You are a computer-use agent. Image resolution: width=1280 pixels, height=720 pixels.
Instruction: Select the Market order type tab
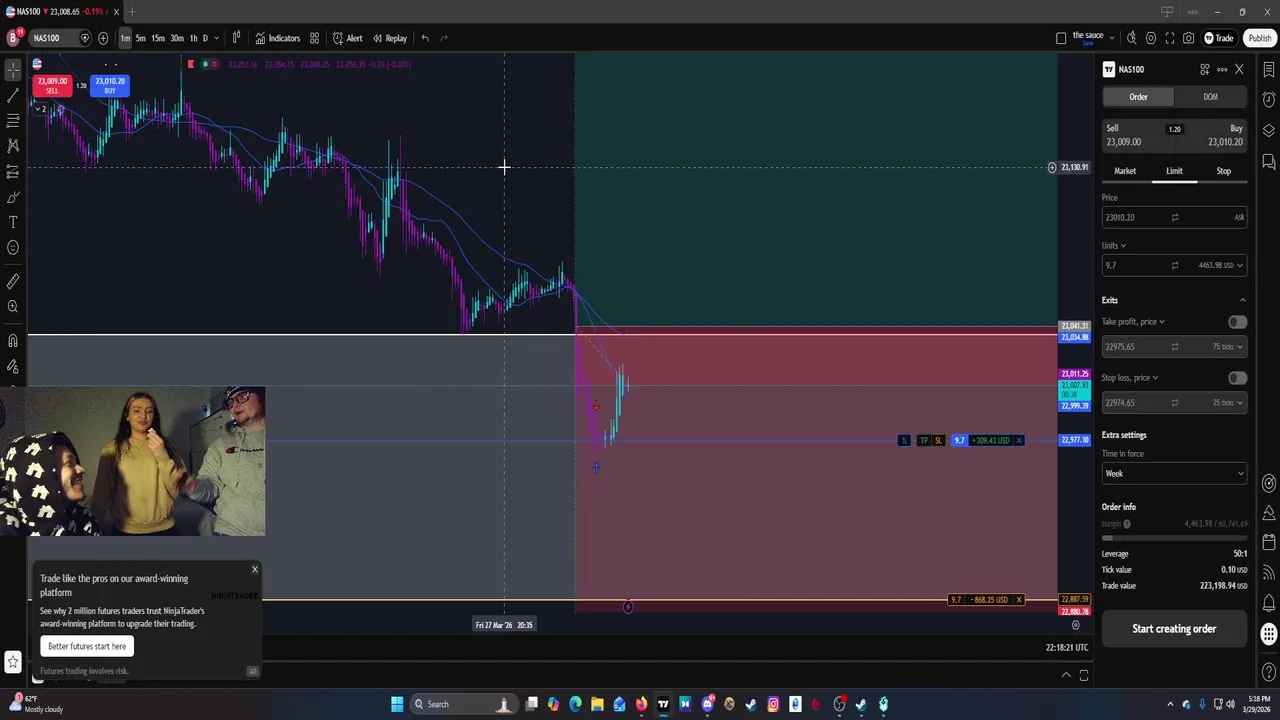click(x=1125, y=171)
